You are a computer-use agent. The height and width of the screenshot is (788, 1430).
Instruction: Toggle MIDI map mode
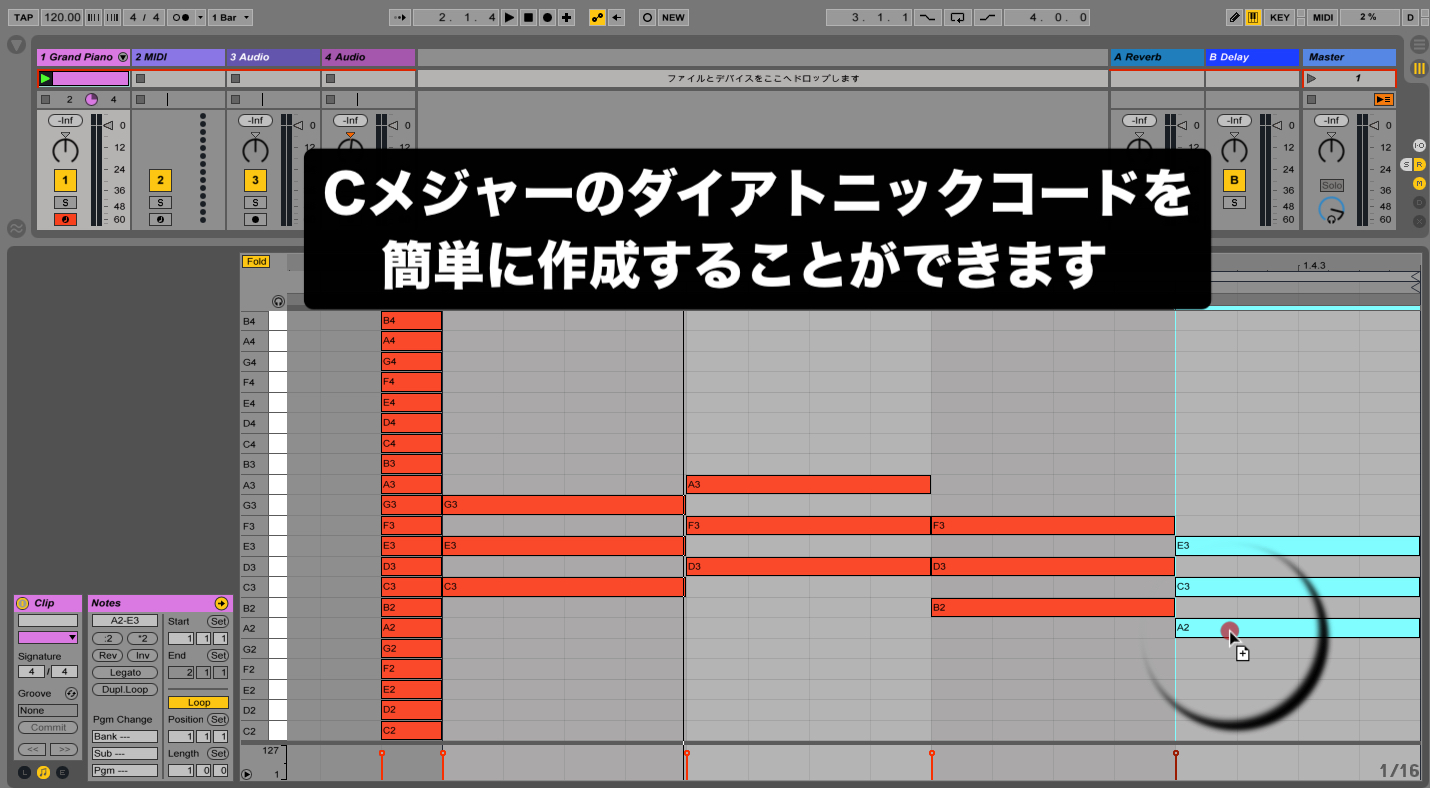[x=1322, y=17]
